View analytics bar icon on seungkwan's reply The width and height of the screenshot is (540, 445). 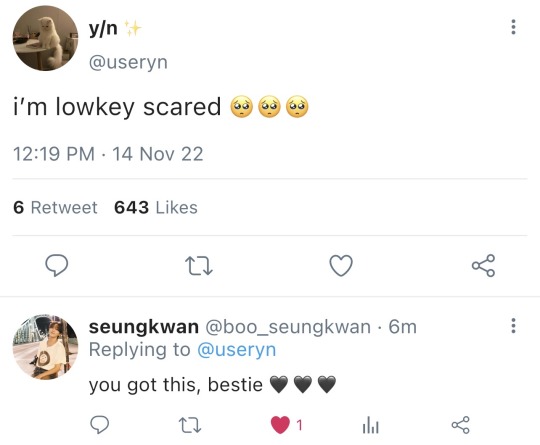point(371,425)
